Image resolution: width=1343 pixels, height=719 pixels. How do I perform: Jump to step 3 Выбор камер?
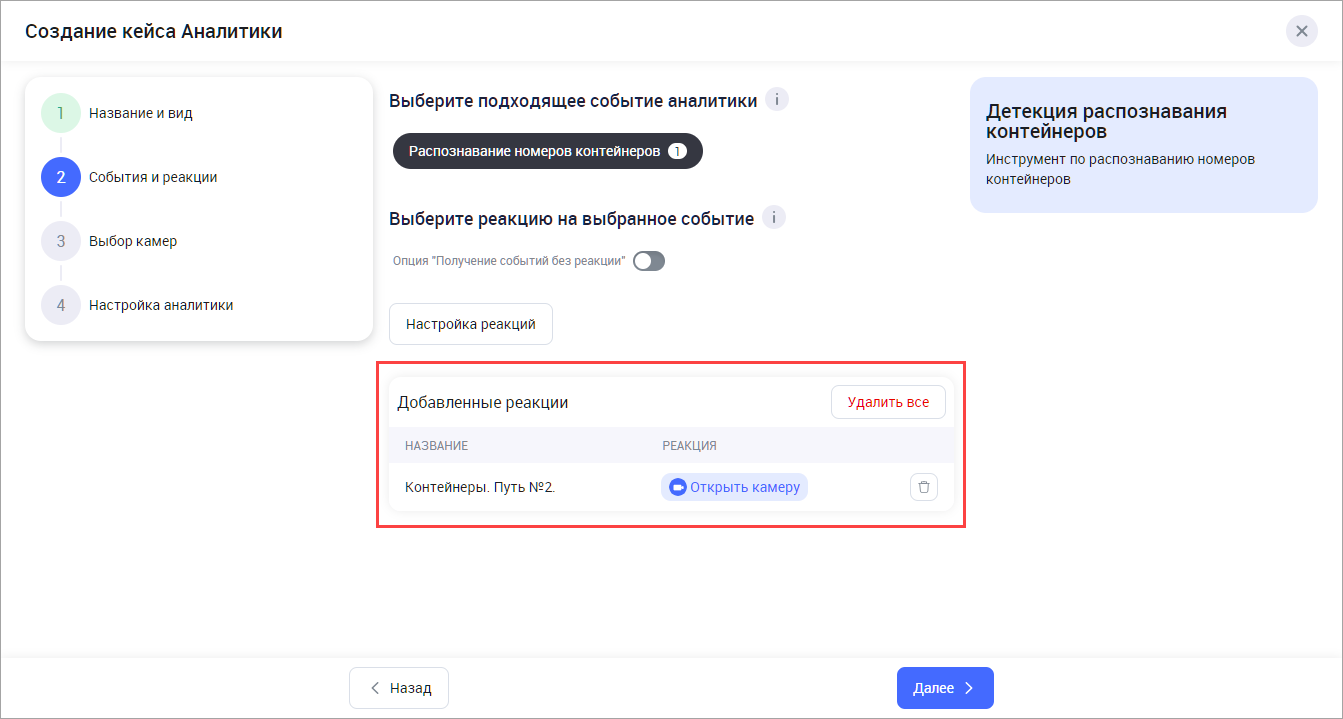coord(132,241)
